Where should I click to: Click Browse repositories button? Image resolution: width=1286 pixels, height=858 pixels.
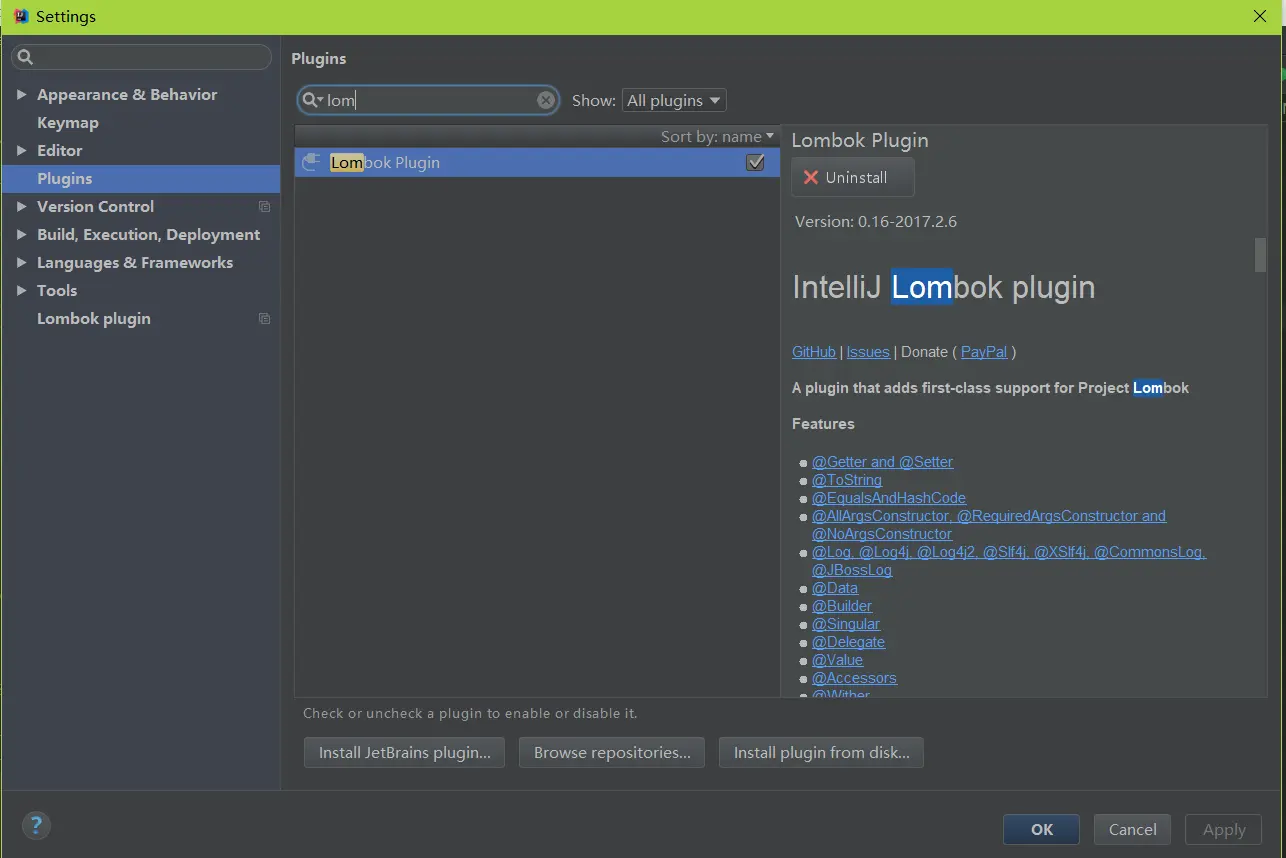[612, 752]
